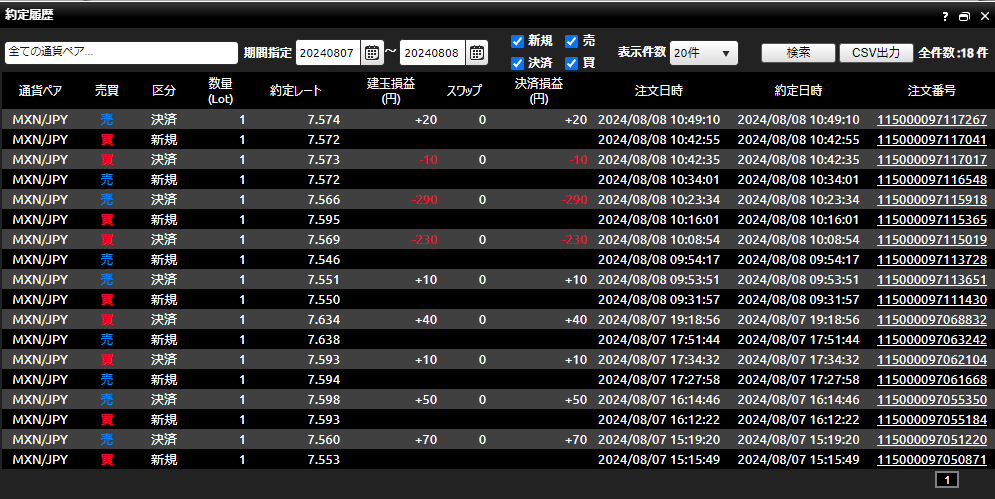Click the end date field 20240808
The height and width of the screenshot is (499, 995).
(x=432, y=53)
